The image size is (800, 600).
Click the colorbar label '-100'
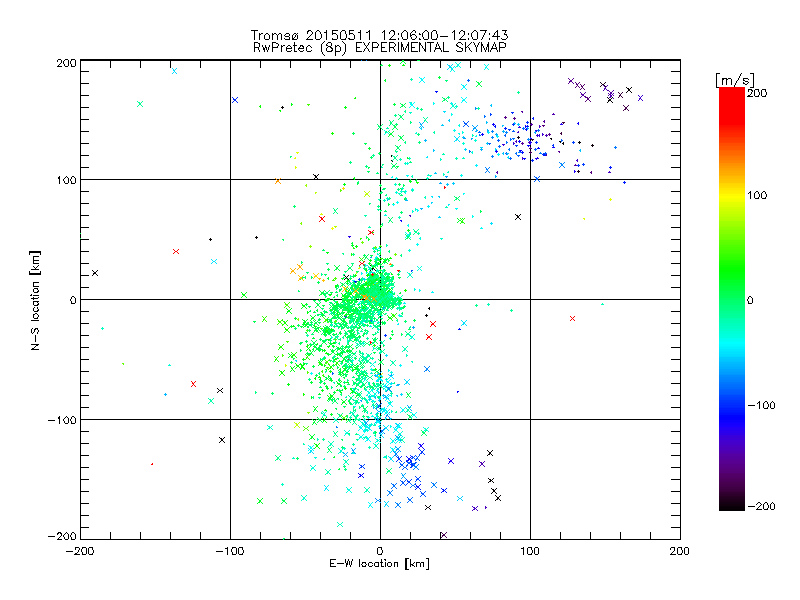tap(761, 405)
